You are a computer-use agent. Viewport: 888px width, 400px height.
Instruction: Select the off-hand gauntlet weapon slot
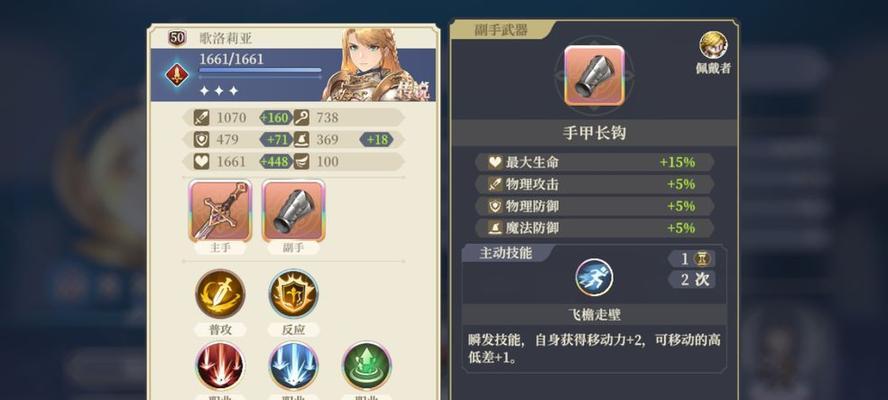(293, 211)
